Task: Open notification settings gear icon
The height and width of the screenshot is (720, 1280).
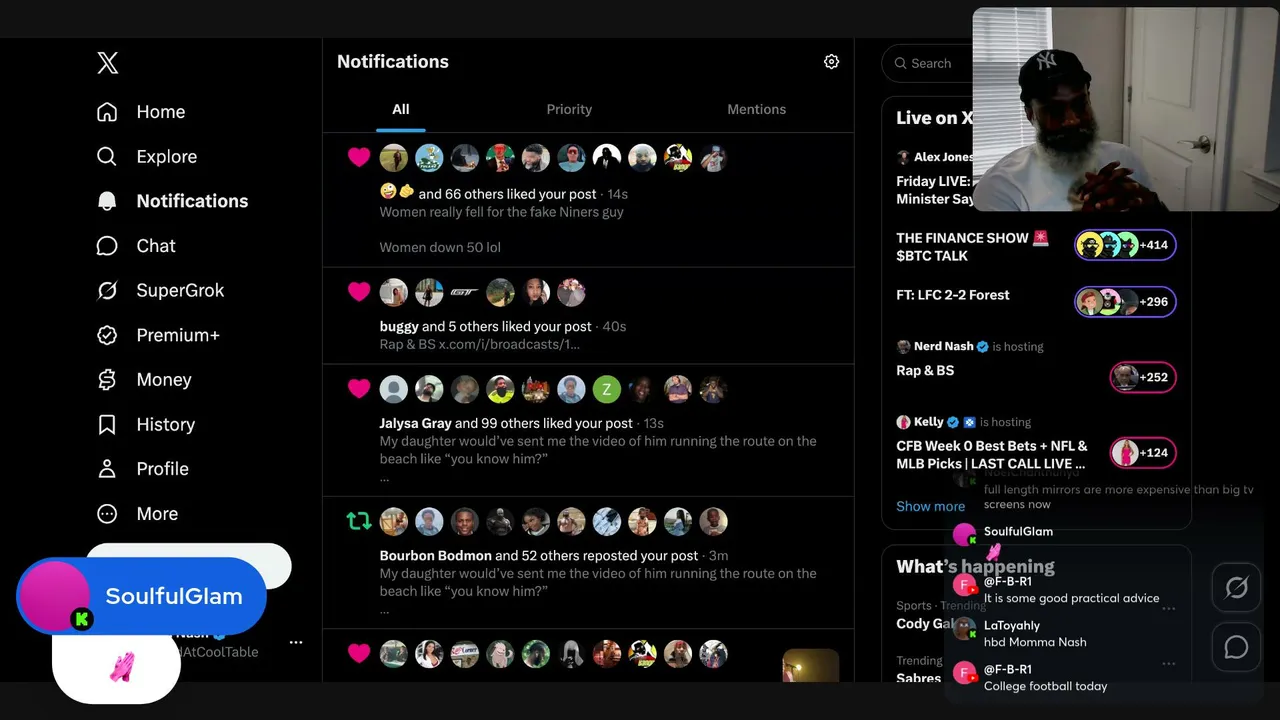Action: pyautogui.click(x=831, y=62)
